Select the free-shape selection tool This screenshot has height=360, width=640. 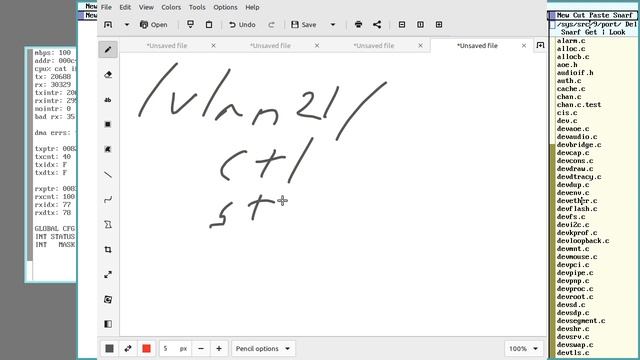pos(108,149)
